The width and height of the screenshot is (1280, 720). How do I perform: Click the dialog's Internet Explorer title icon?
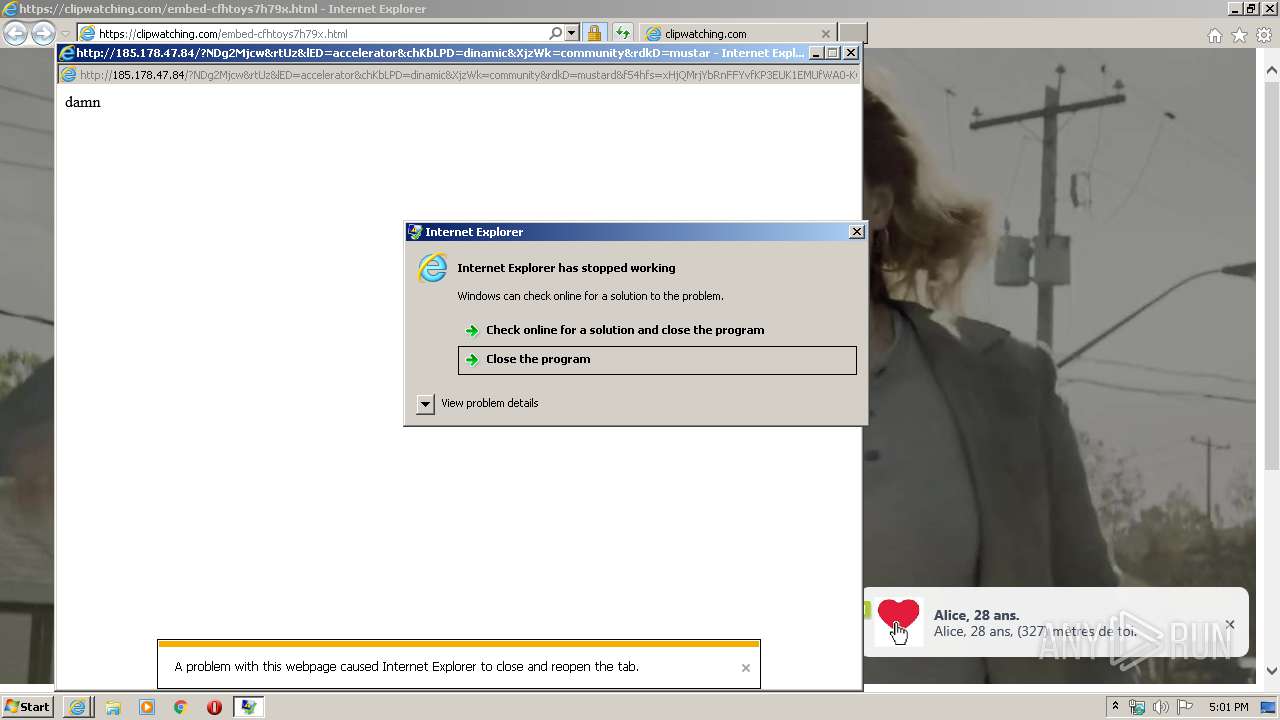point(415,232)
